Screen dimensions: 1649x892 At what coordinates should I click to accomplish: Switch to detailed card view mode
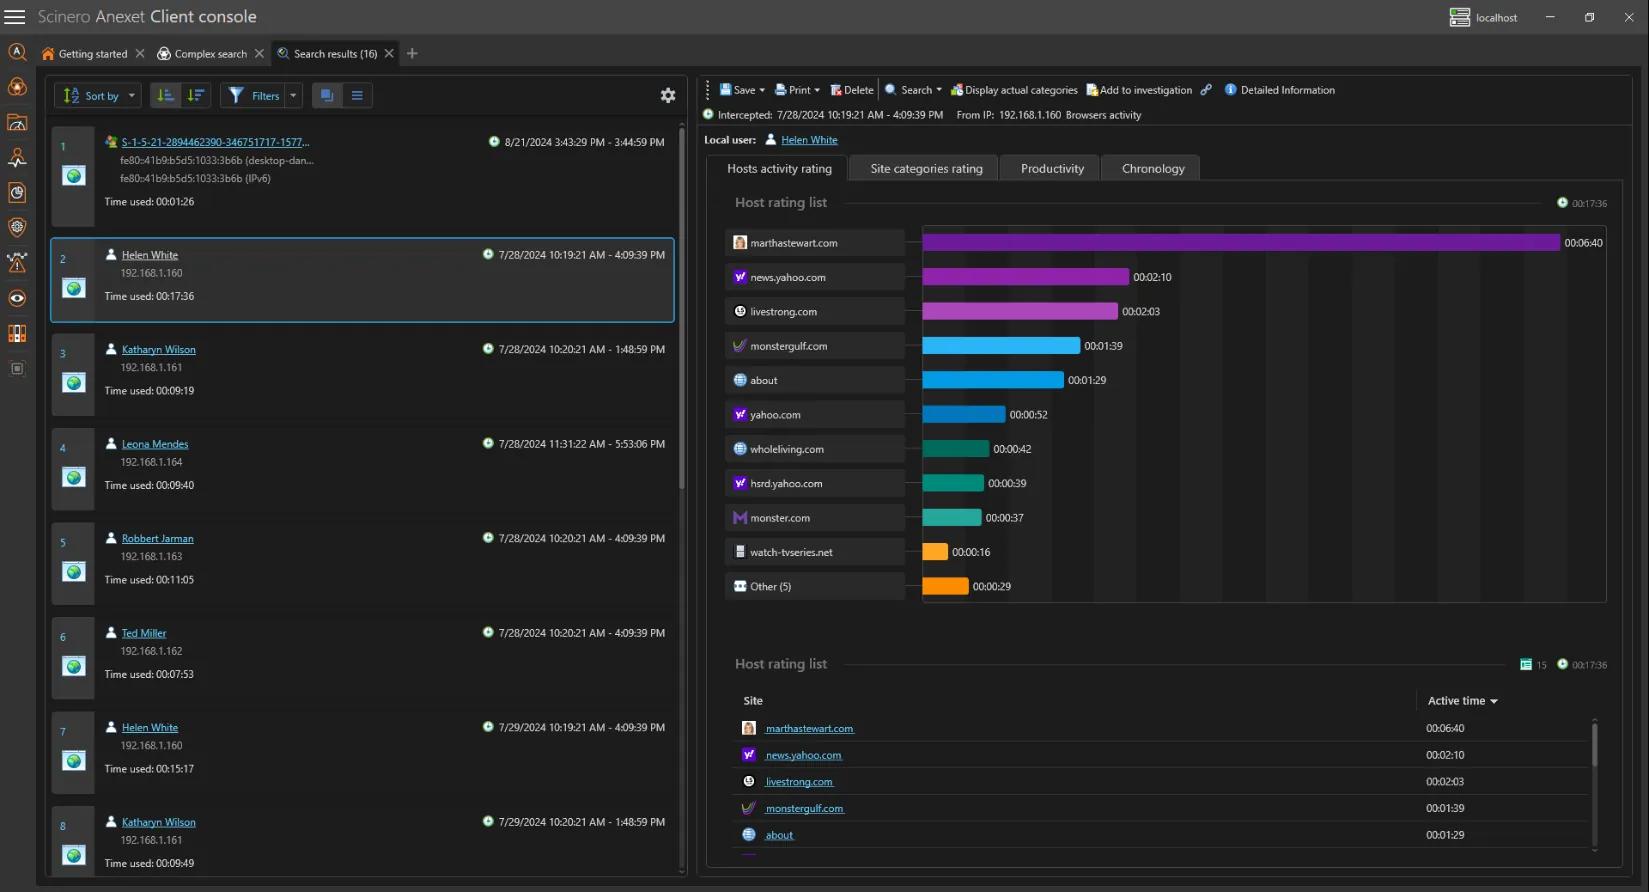coord(327,95)
